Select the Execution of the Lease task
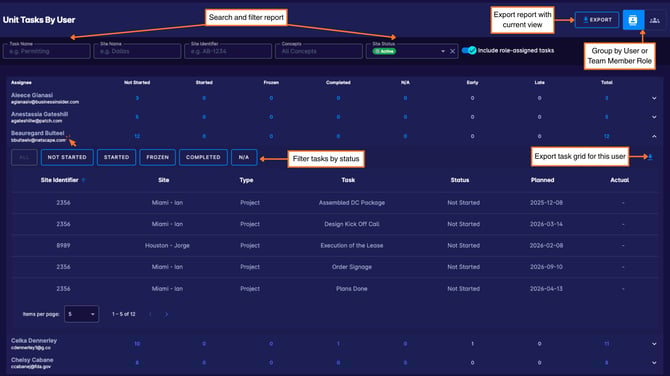 point(352,246)
